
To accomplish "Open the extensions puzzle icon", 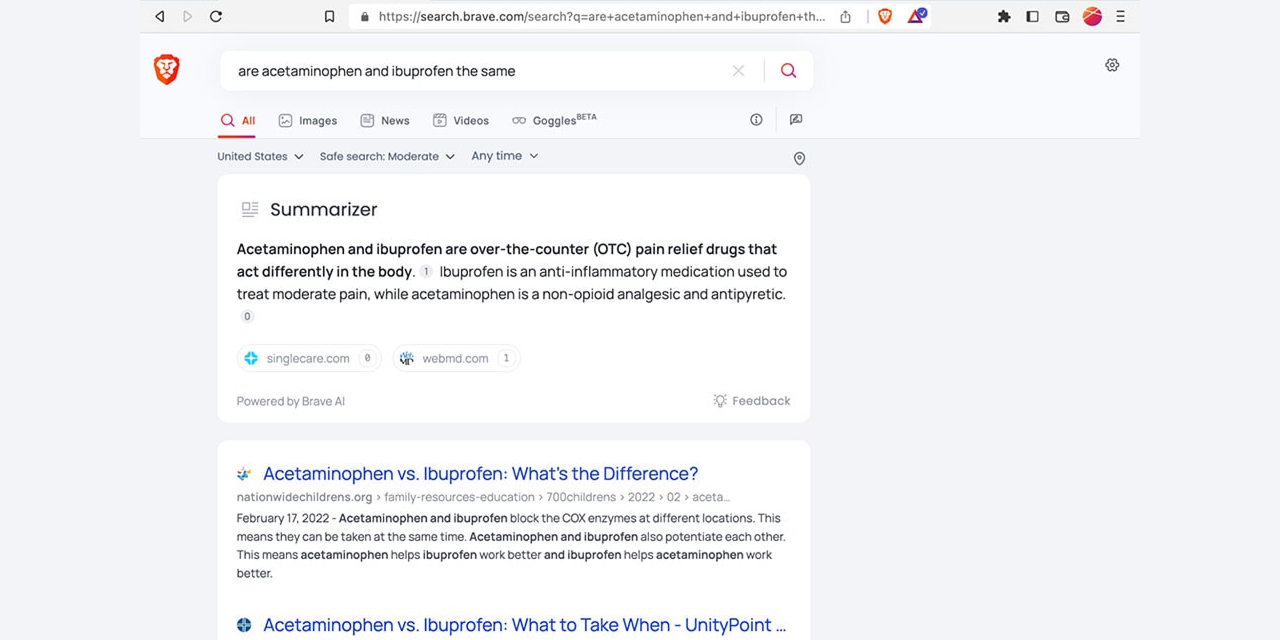I will coord(1004,16).
